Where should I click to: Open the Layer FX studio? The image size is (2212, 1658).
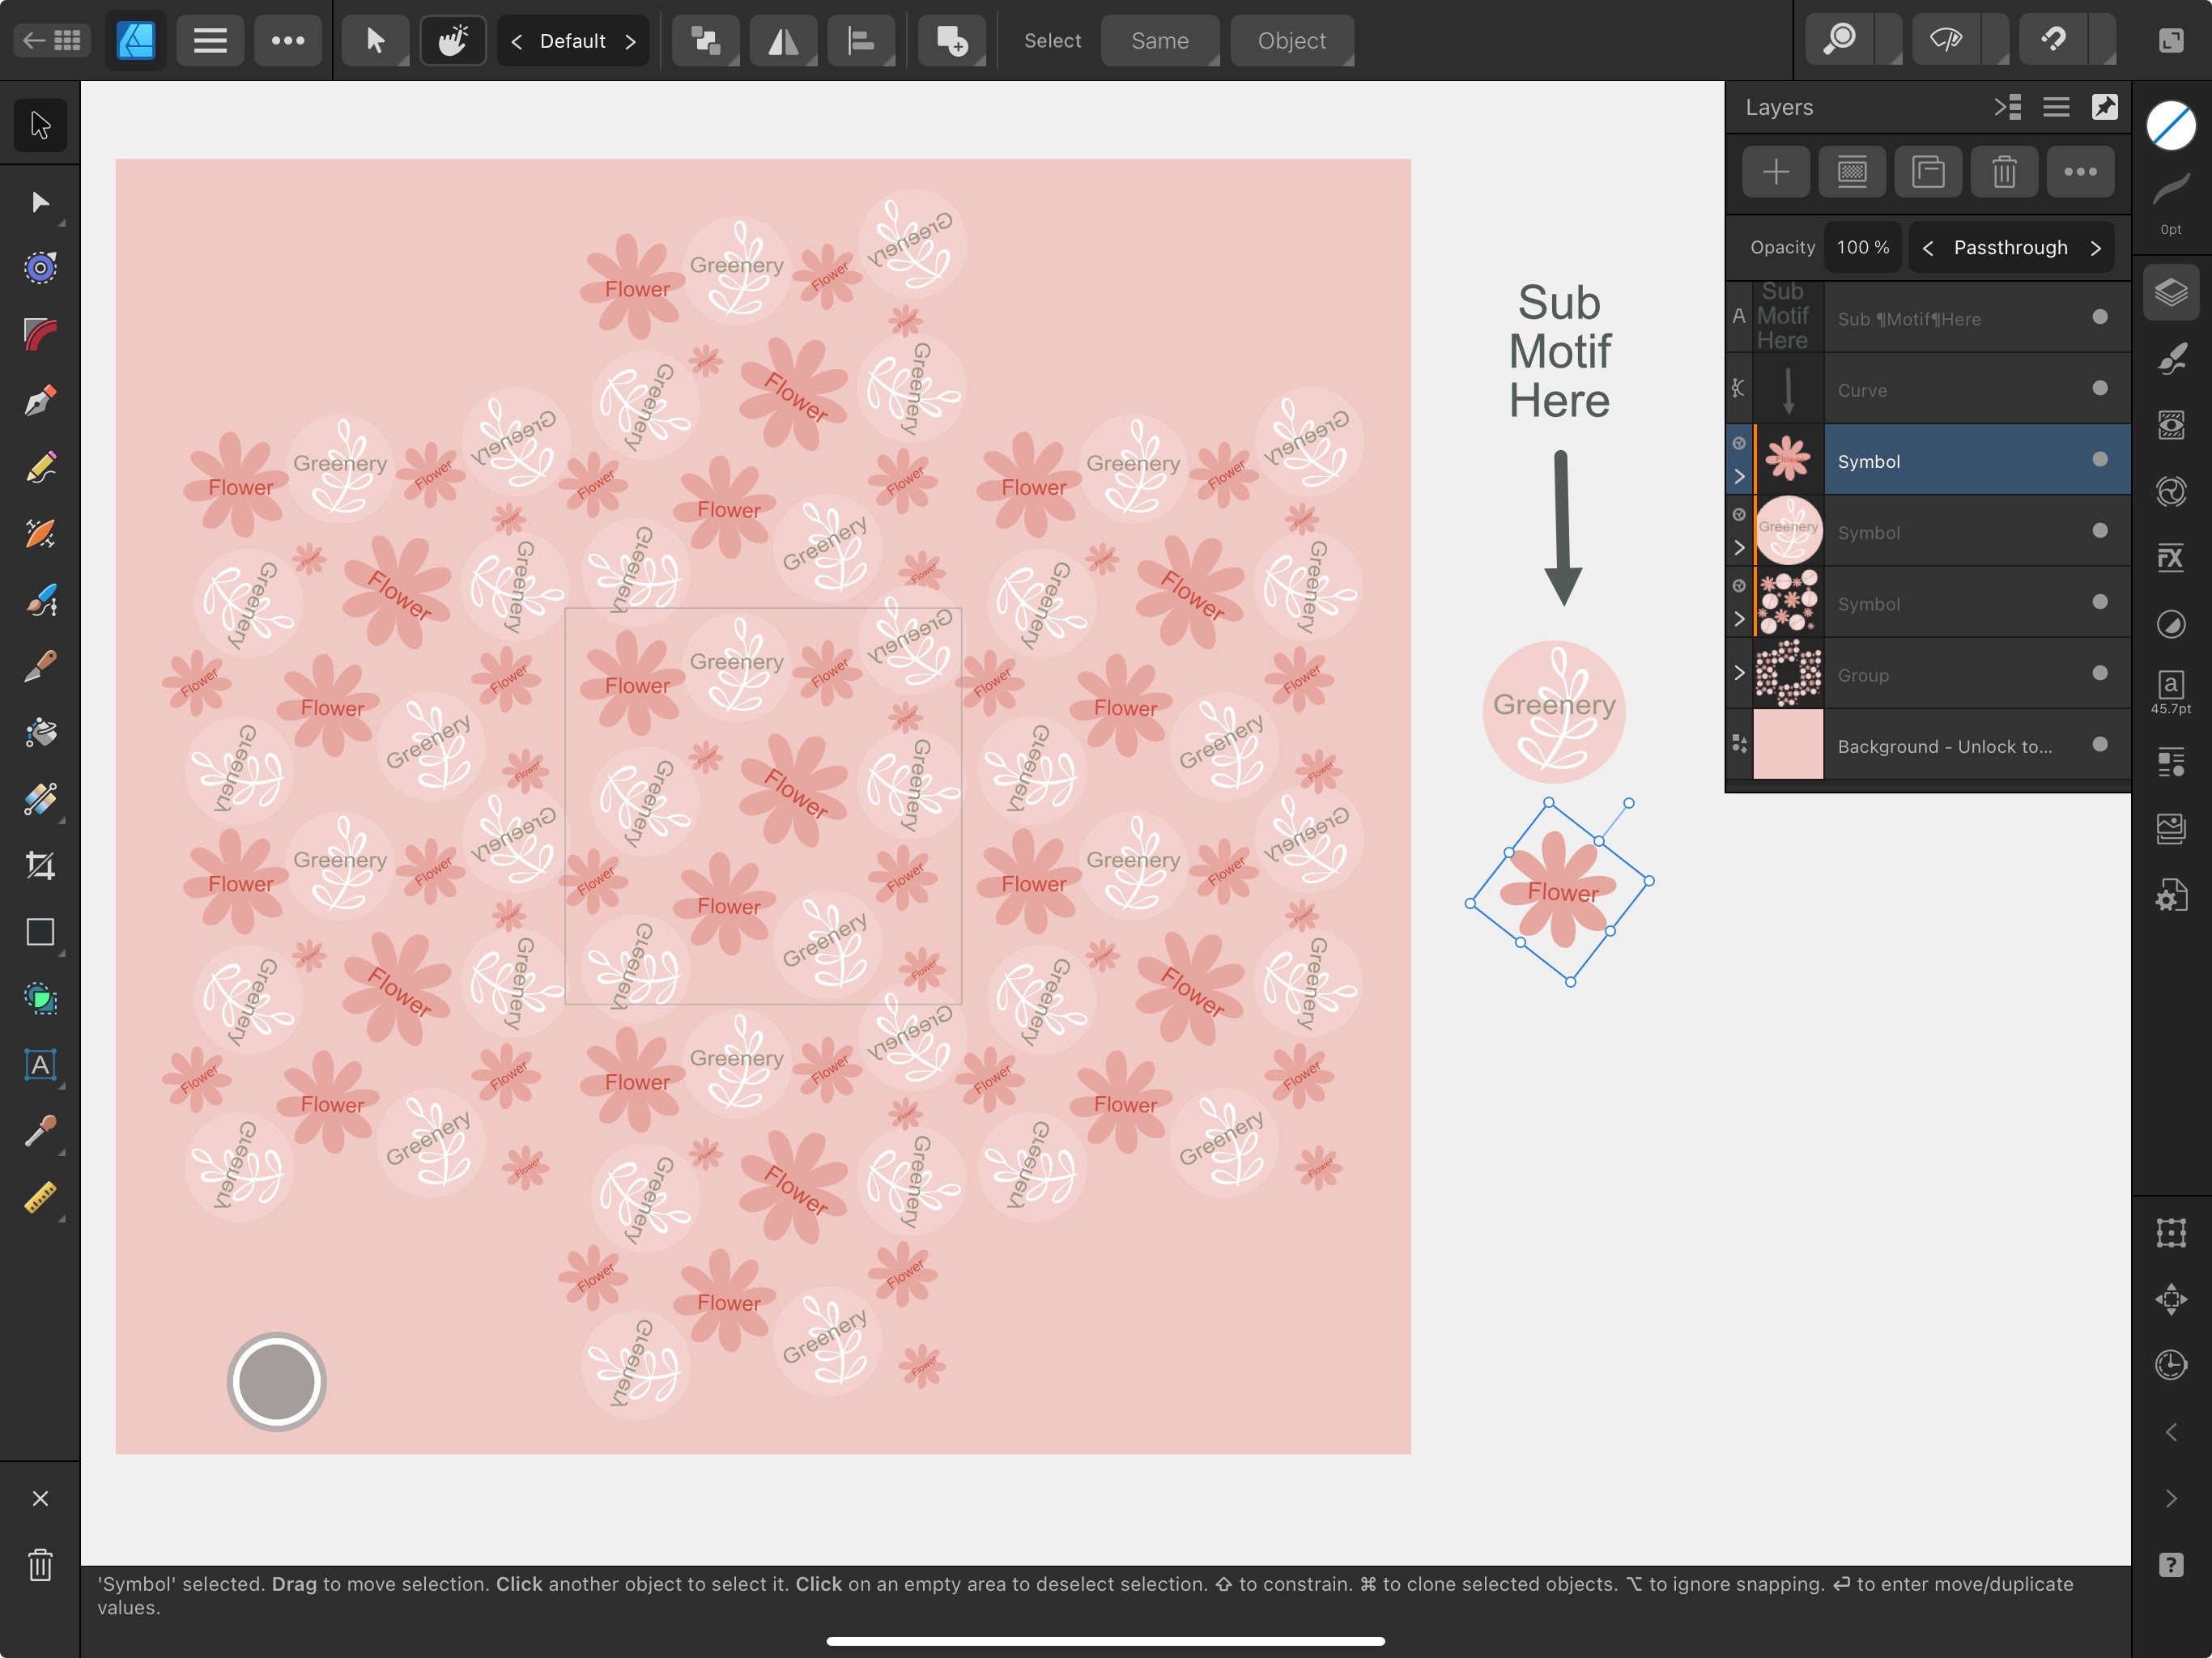tap(2170, 557)
